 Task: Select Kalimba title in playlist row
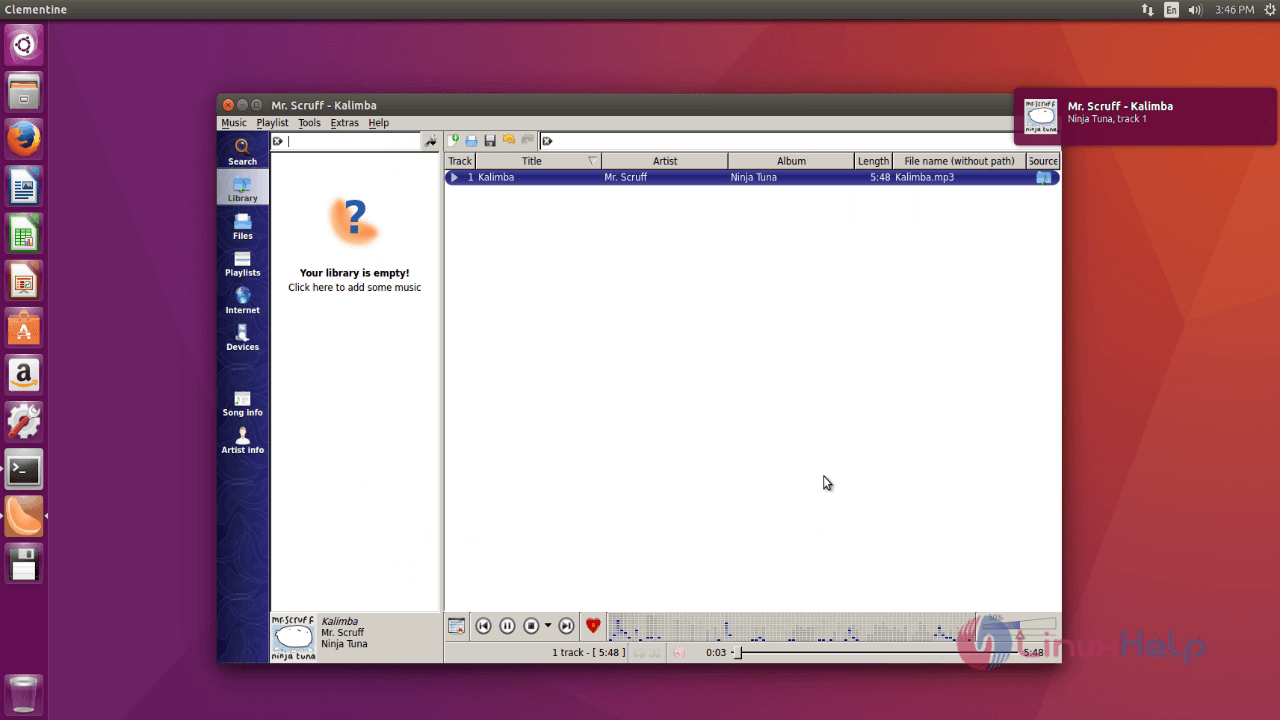[x=496, y=177]
